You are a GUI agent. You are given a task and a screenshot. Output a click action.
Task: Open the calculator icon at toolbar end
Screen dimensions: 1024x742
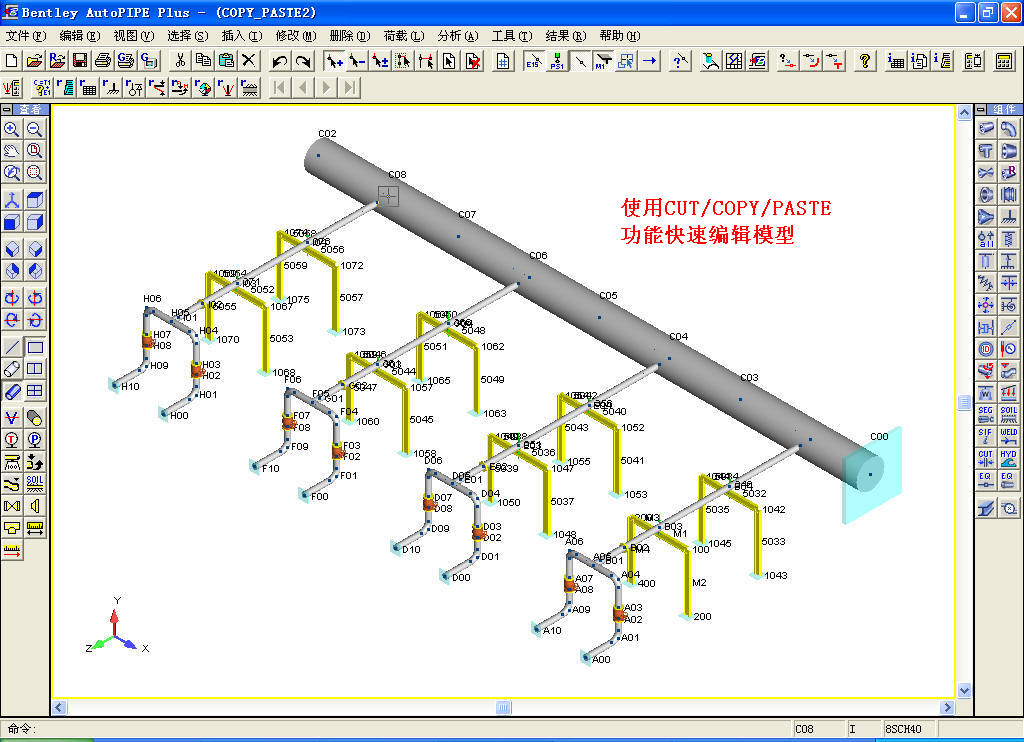click(1004, 61)
